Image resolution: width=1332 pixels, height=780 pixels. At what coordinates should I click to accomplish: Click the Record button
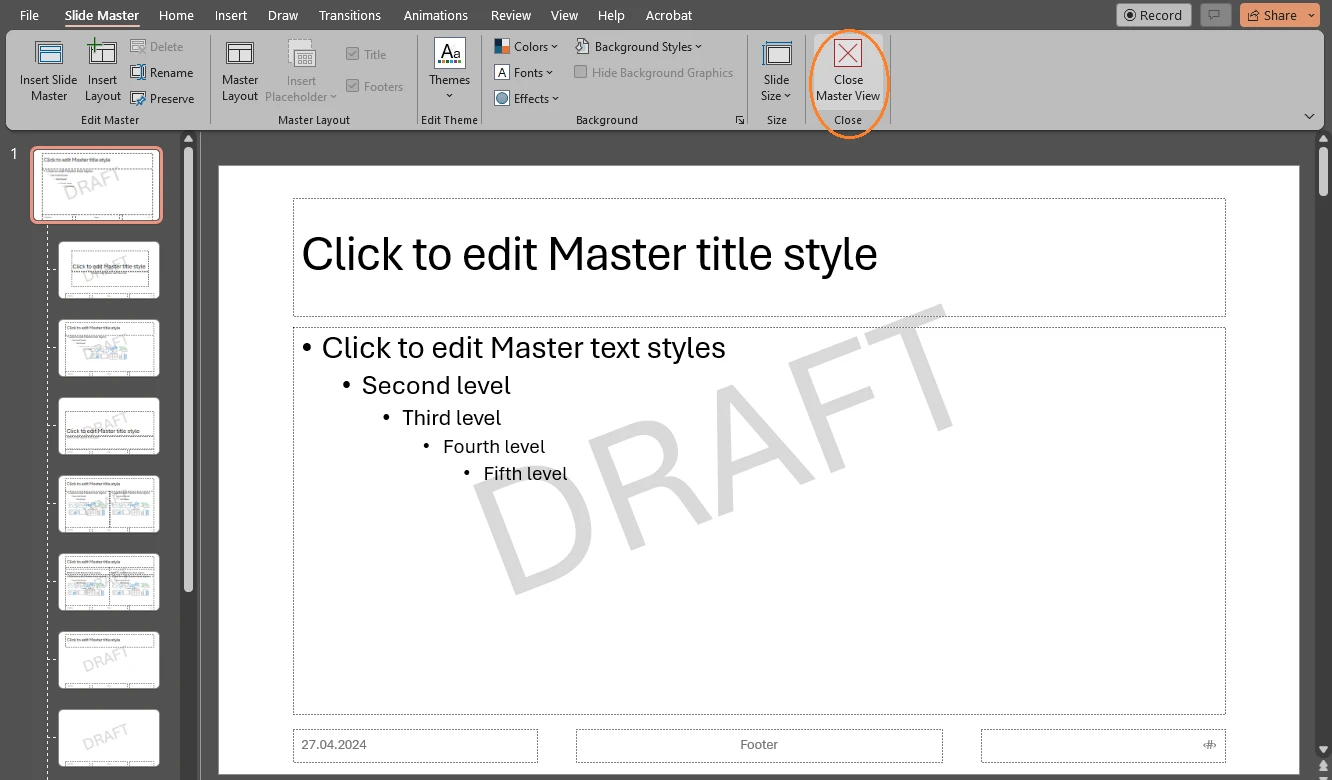[x=1153, y=15]
